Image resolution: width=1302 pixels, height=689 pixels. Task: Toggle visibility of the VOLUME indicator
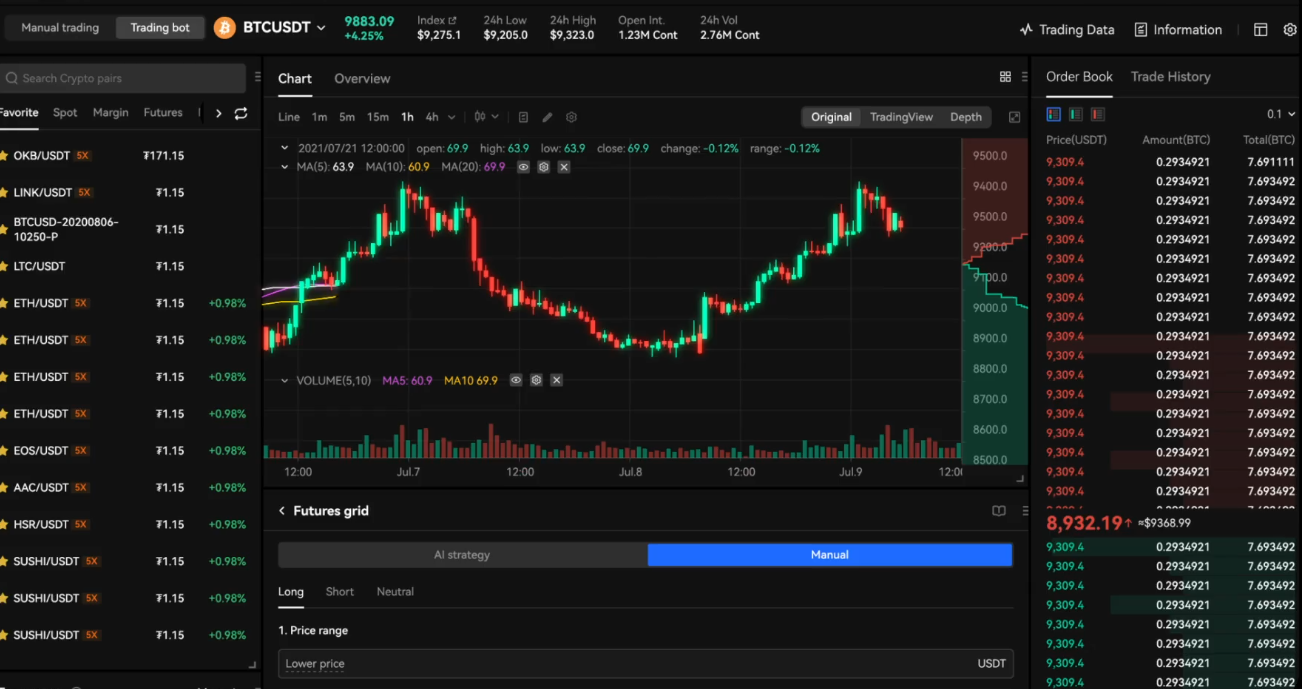pyautogui.click(x=516, y=381)
